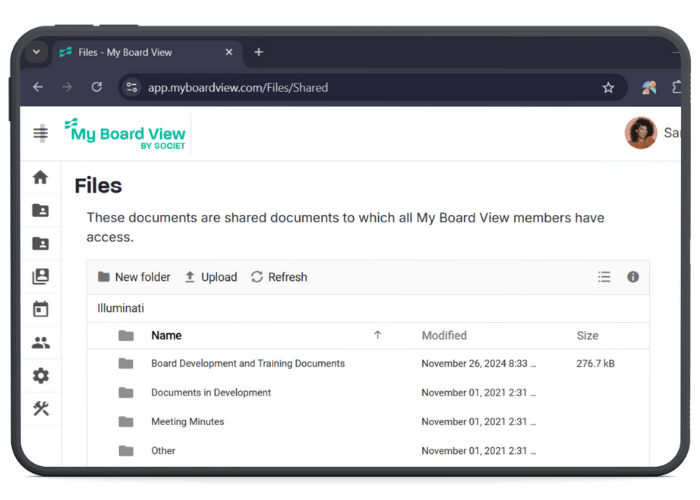Open the hamburger navigation menu
The image size is (700, 500).
tap(41, 133)
